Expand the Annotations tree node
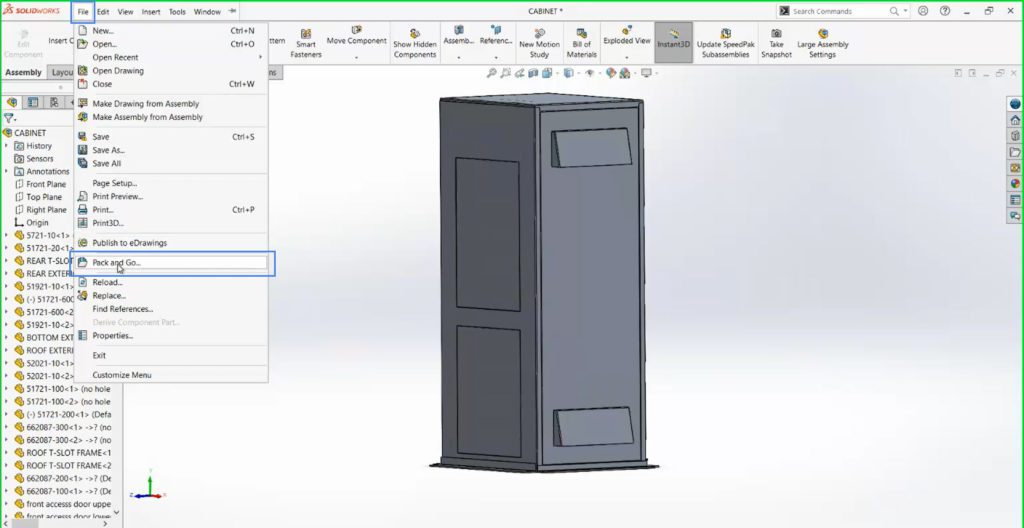 coord(8,172)
